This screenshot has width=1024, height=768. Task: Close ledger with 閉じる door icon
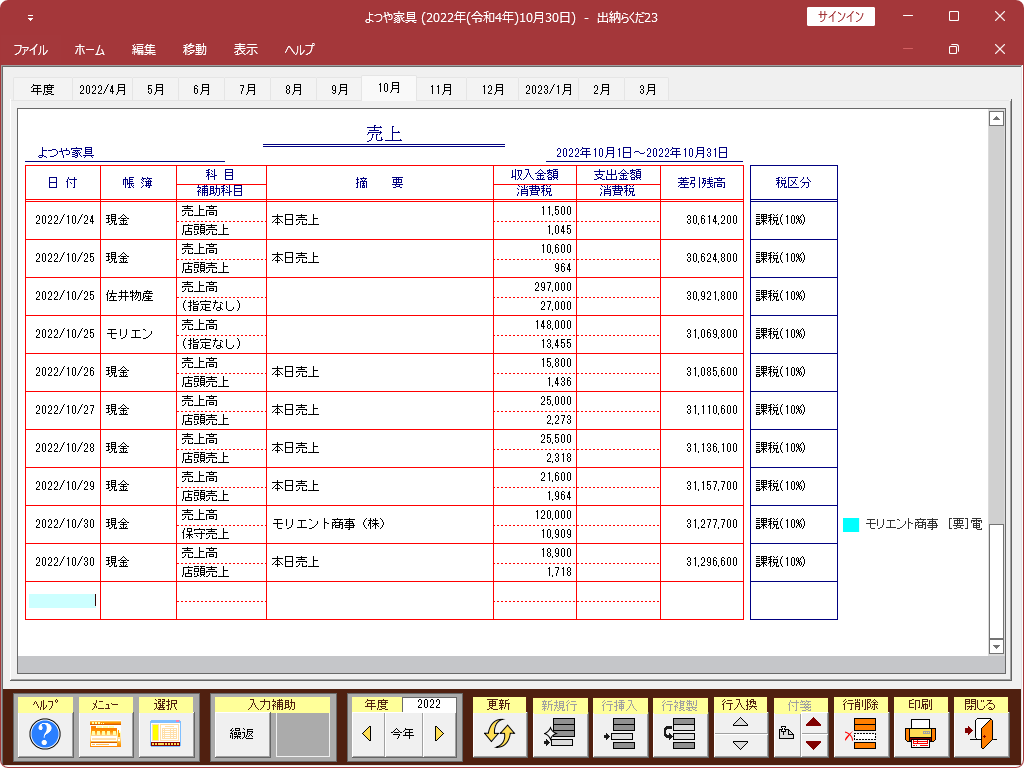(981, 734)
